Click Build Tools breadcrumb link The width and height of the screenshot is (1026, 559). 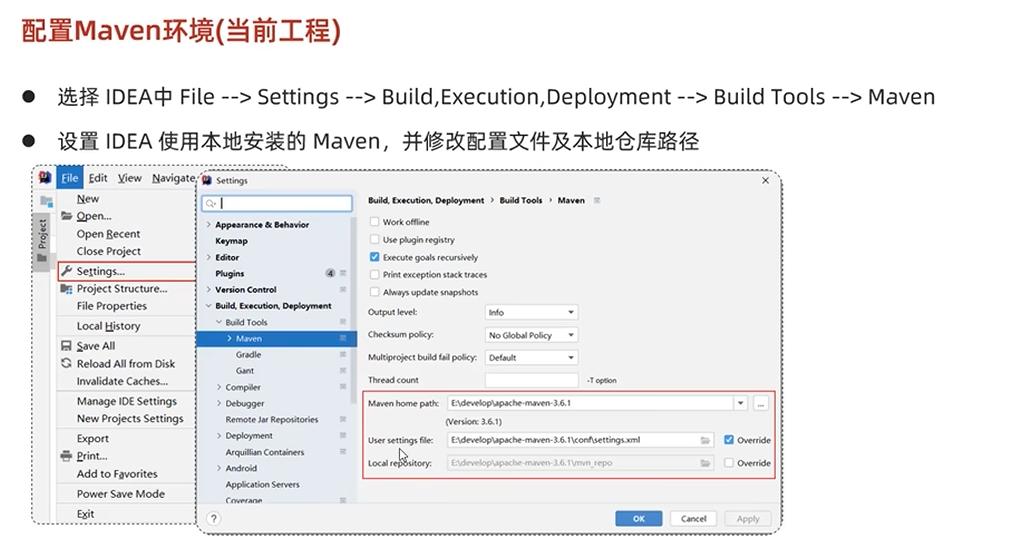click(x=521, y=200)
